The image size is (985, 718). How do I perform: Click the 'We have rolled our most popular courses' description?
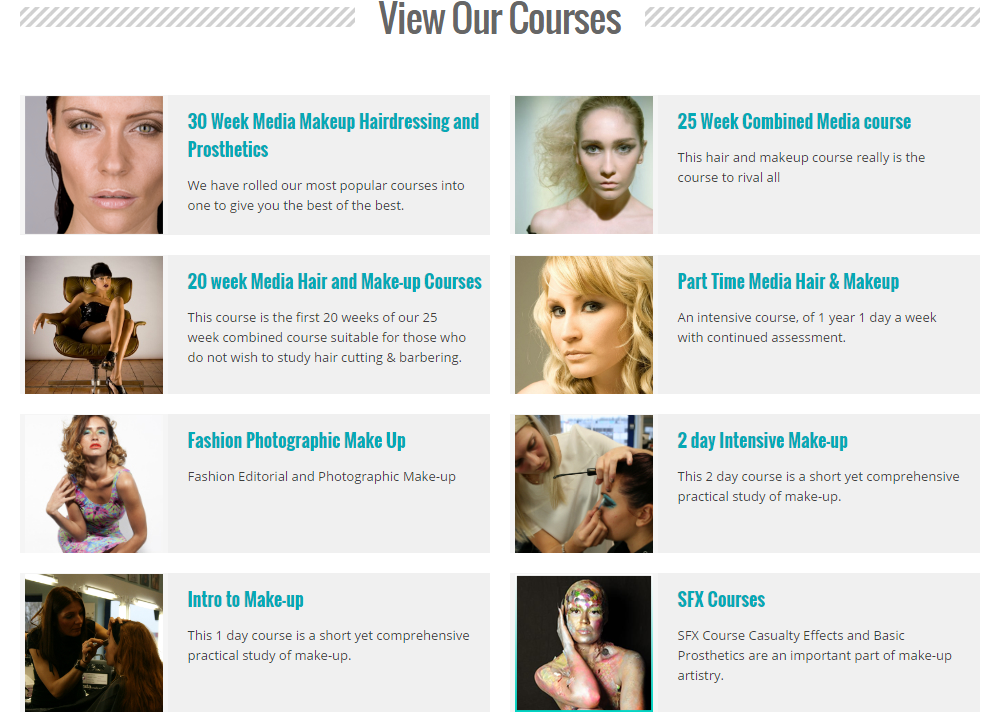[326, 195]
